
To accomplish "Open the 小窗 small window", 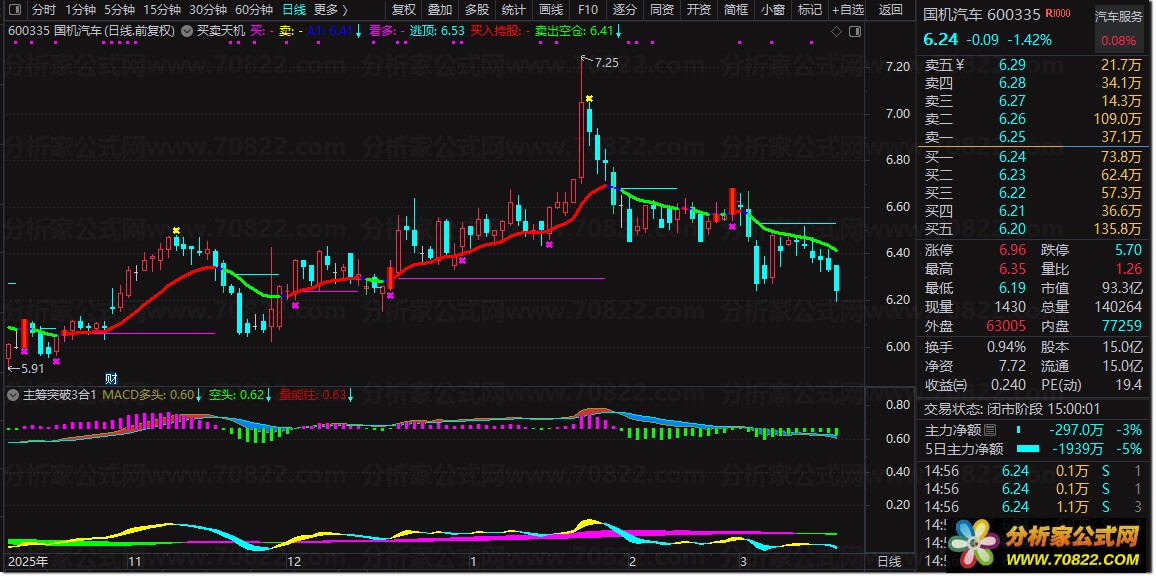I will [773, 10].
